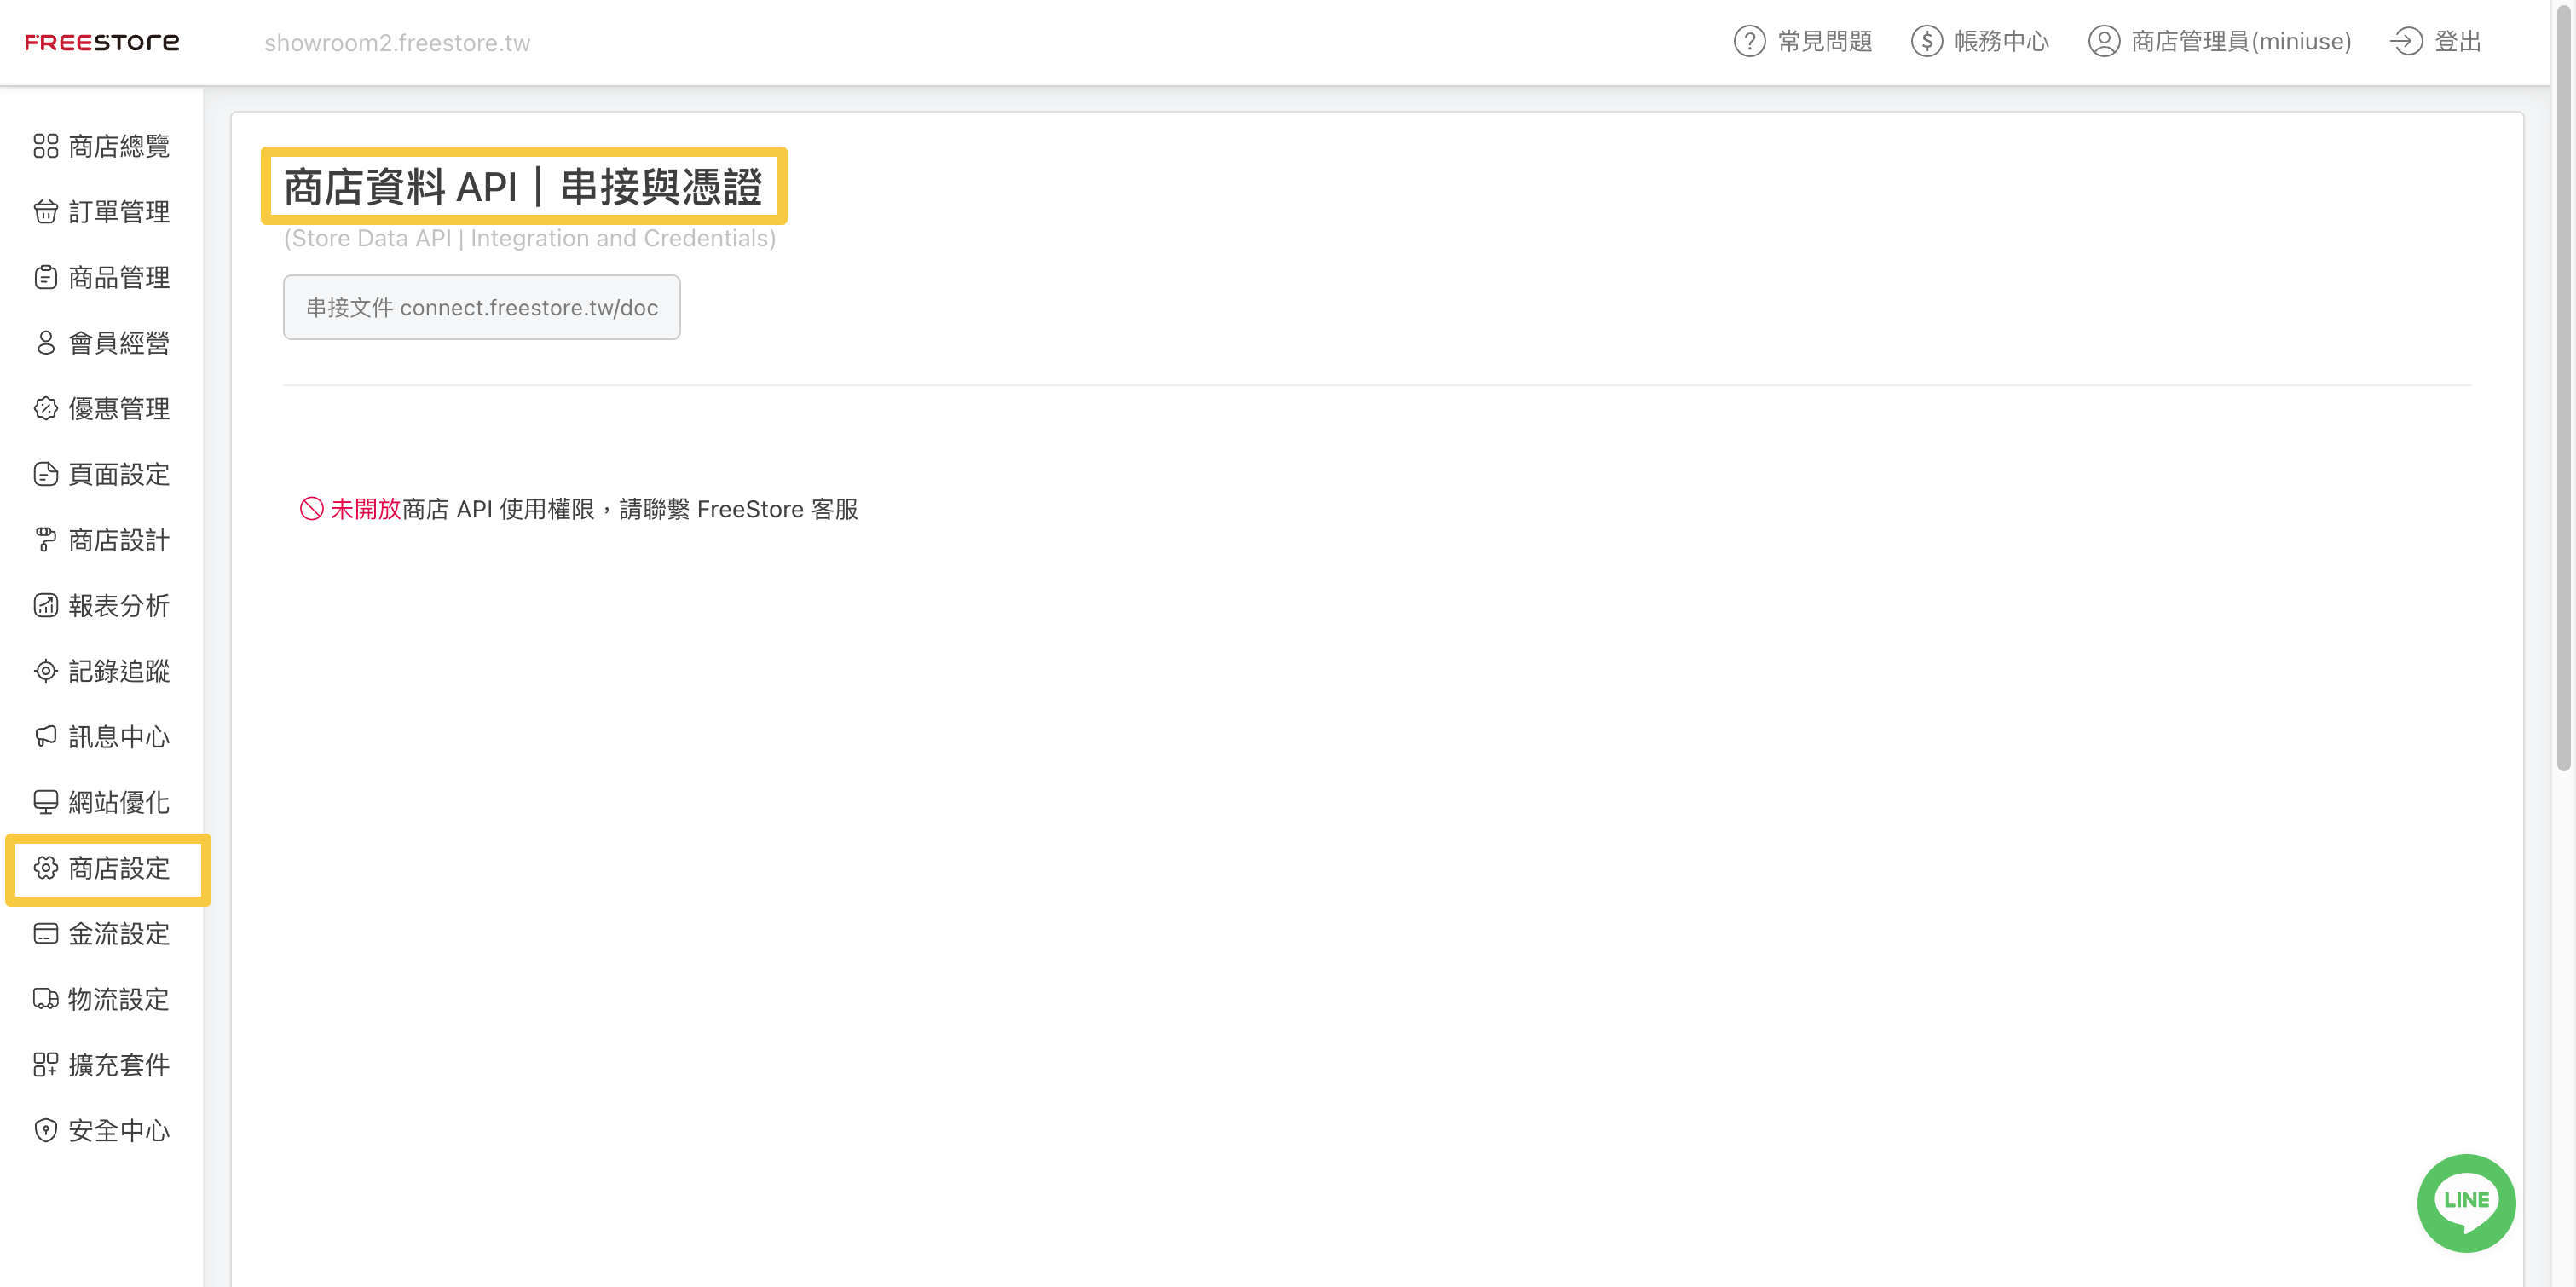Viewport: 2576px width, 1287px height.
Task: Click the store admin user avatar icon
Action: click(2103, 41)
